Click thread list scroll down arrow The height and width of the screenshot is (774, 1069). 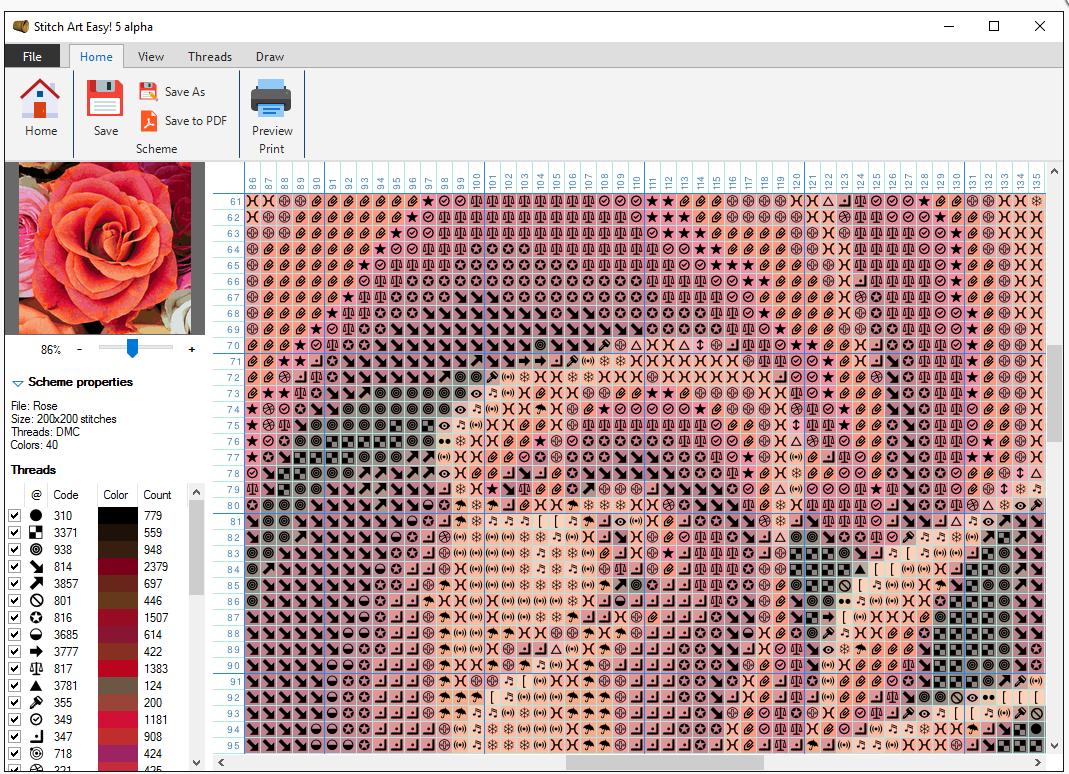point(196,763)
